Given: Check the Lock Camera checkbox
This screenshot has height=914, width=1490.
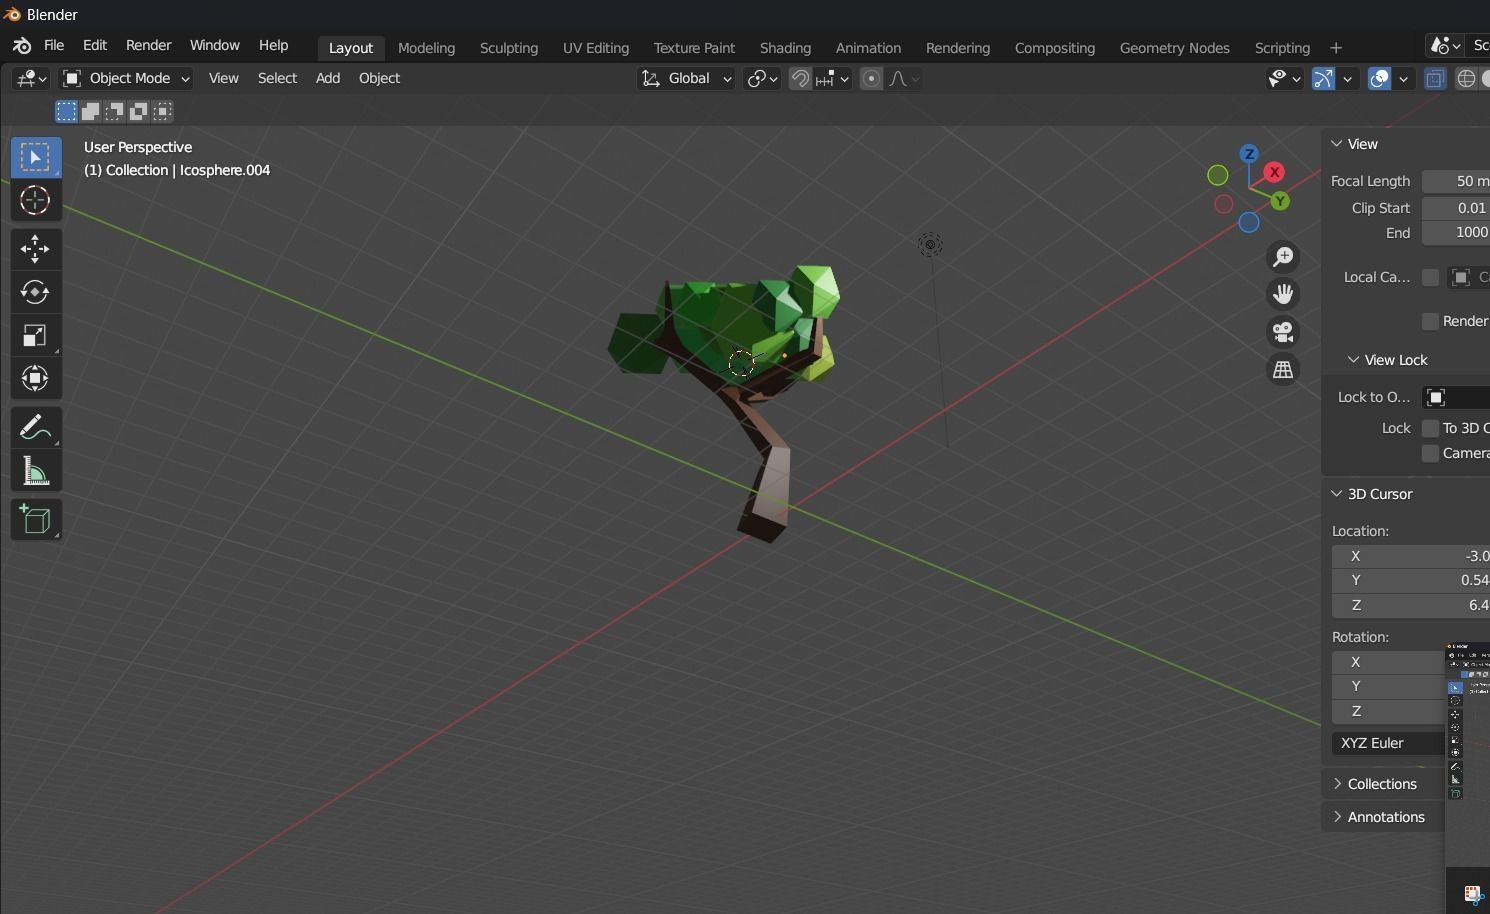Looking at the screenshot, I should (1430, 453).
